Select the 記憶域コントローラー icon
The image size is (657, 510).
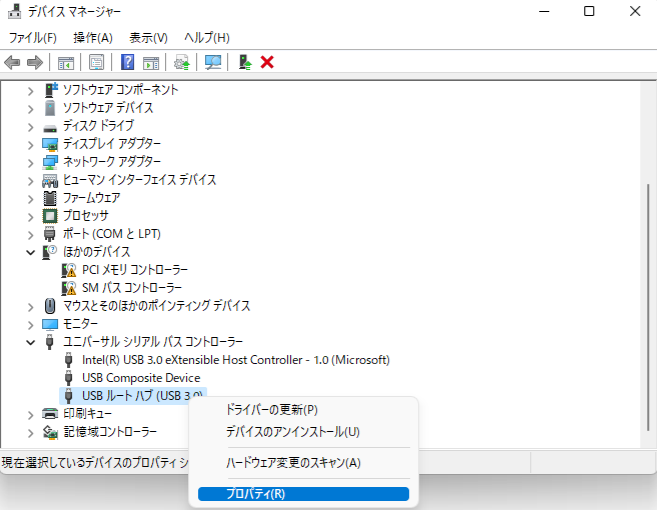click(x=50, y=432)
